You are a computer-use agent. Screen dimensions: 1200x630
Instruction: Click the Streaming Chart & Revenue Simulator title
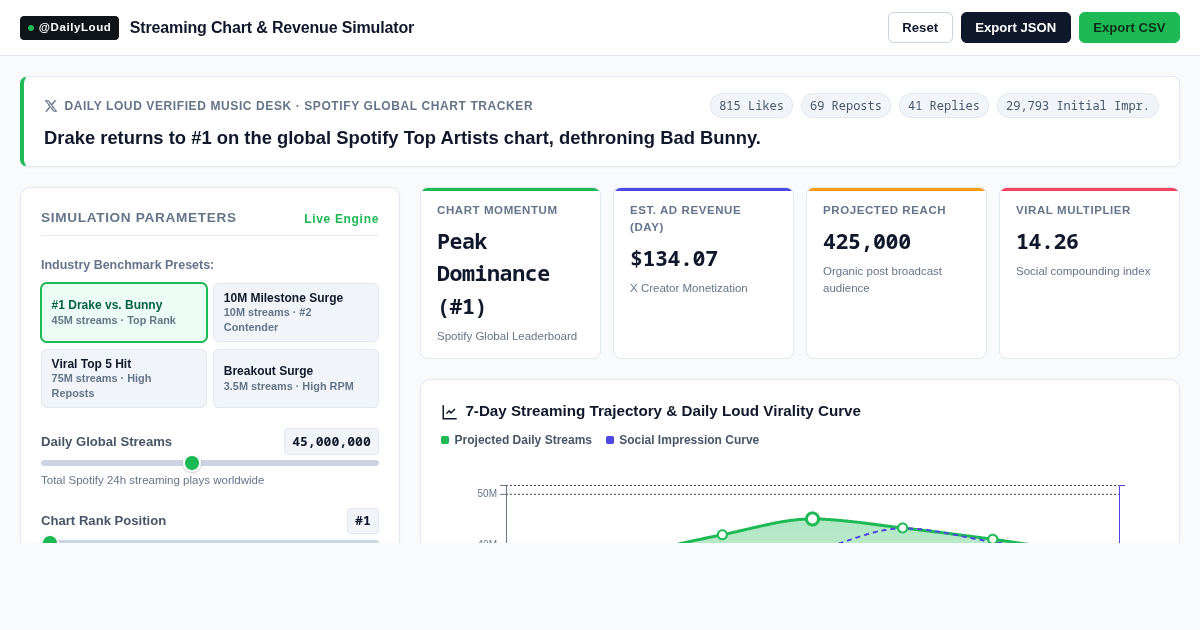272,28
